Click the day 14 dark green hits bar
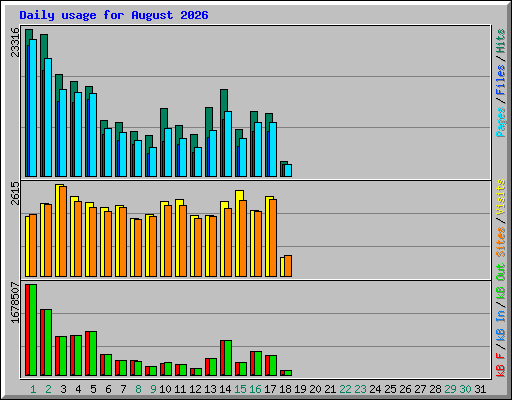 point(224,100)
